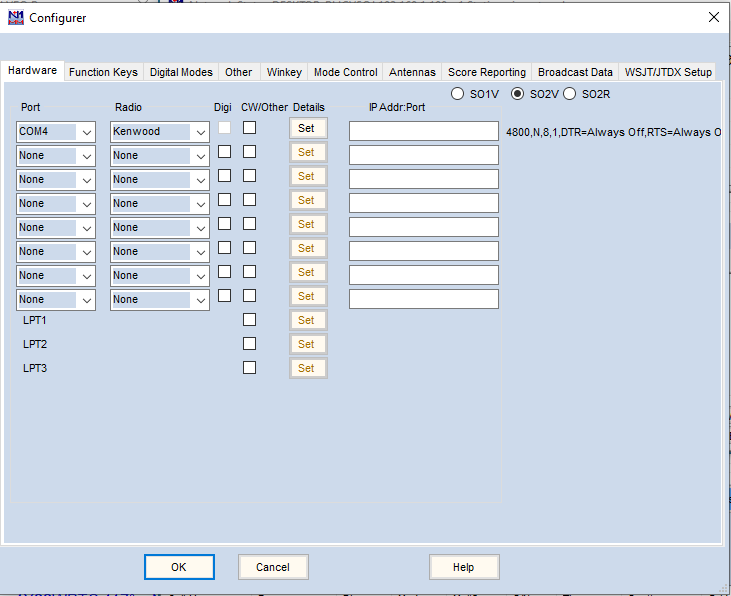Screen dimensions: 731x596
Task: Select the Other tab
Action: click(x=238, y=72)
